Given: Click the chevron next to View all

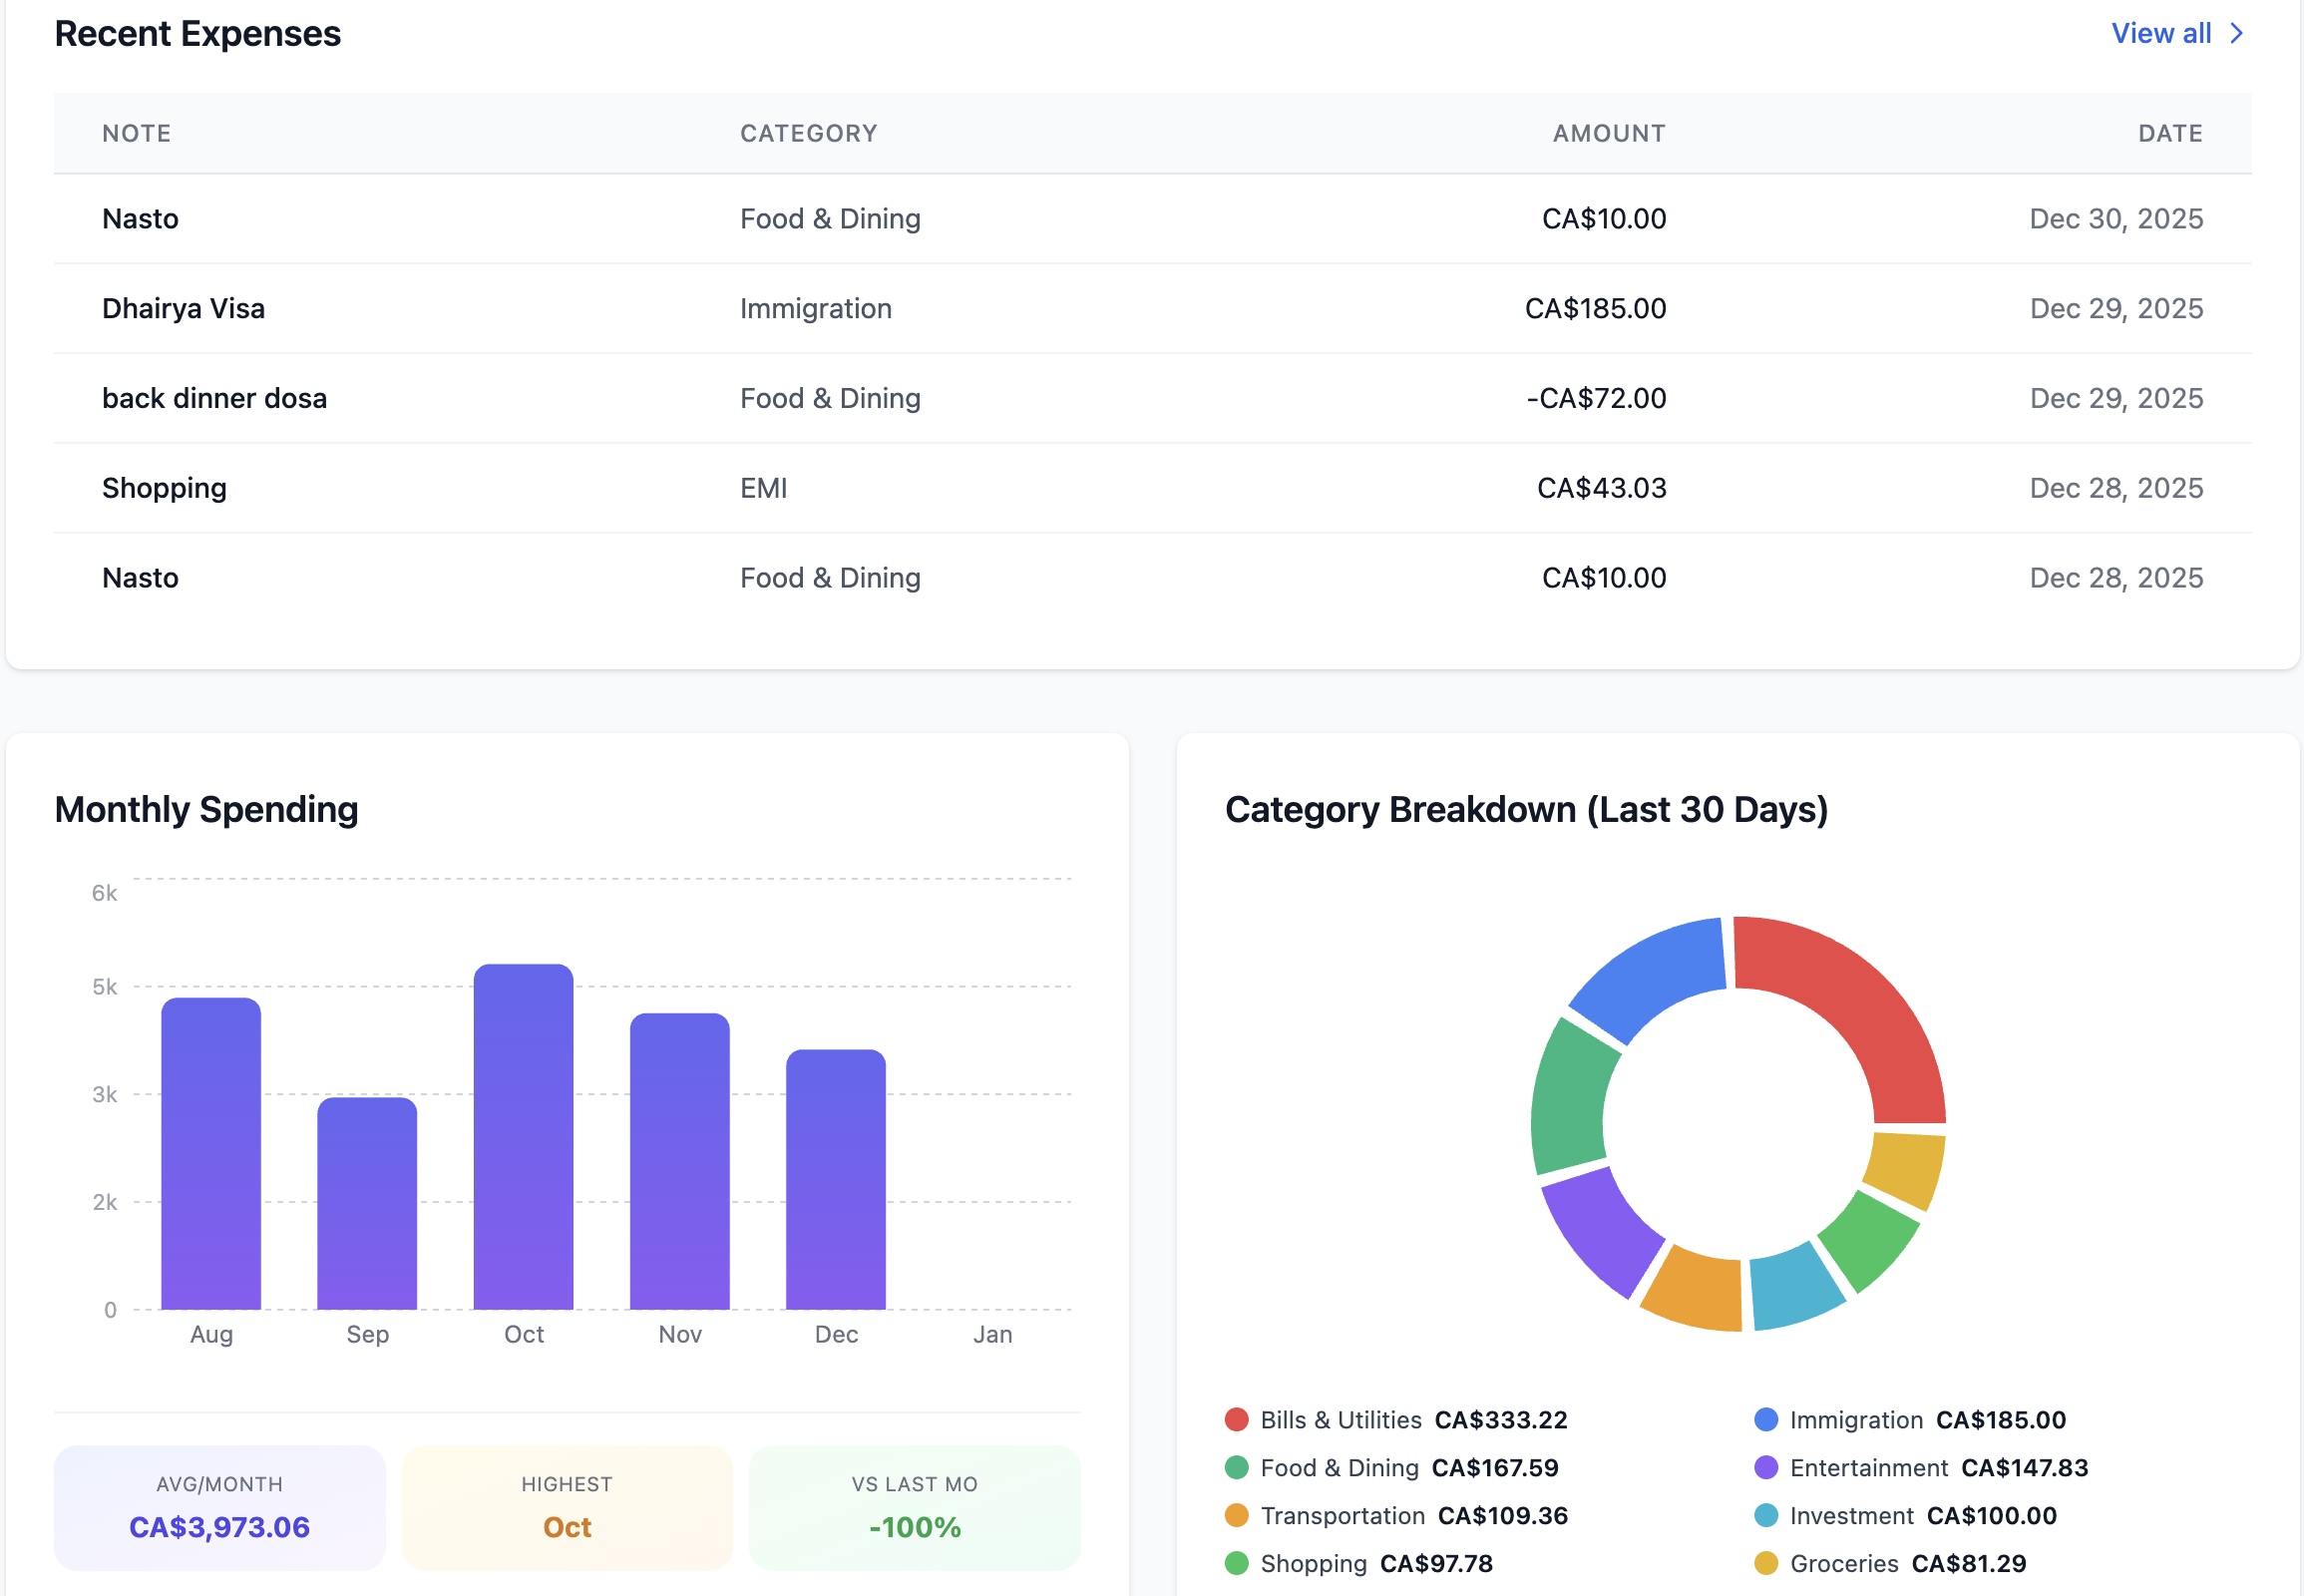Looking at the screenshot, I should click(2237, 33).
